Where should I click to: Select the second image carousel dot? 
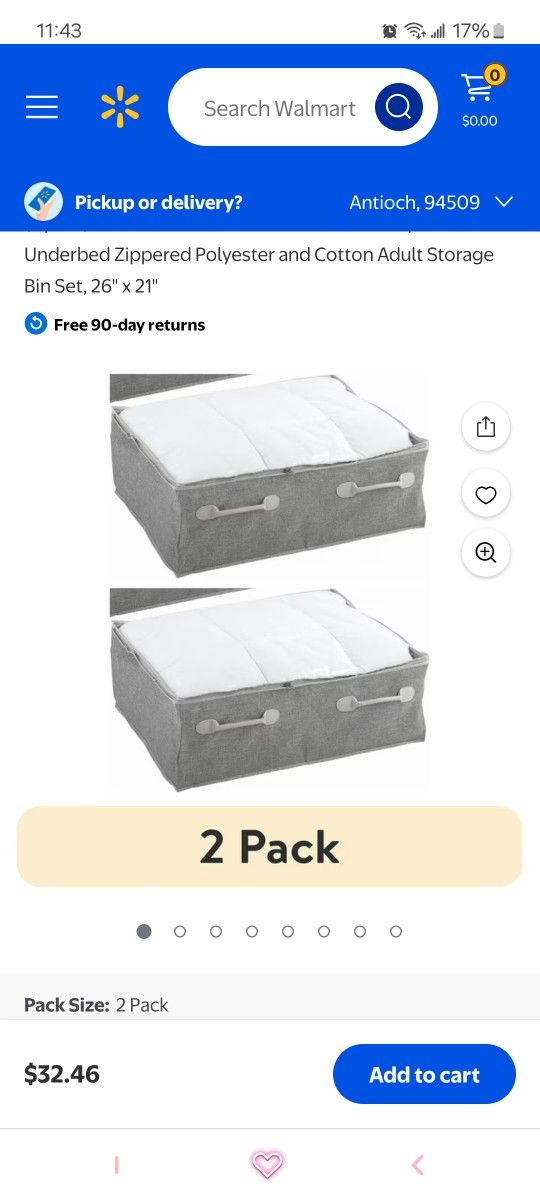(180, 931)
